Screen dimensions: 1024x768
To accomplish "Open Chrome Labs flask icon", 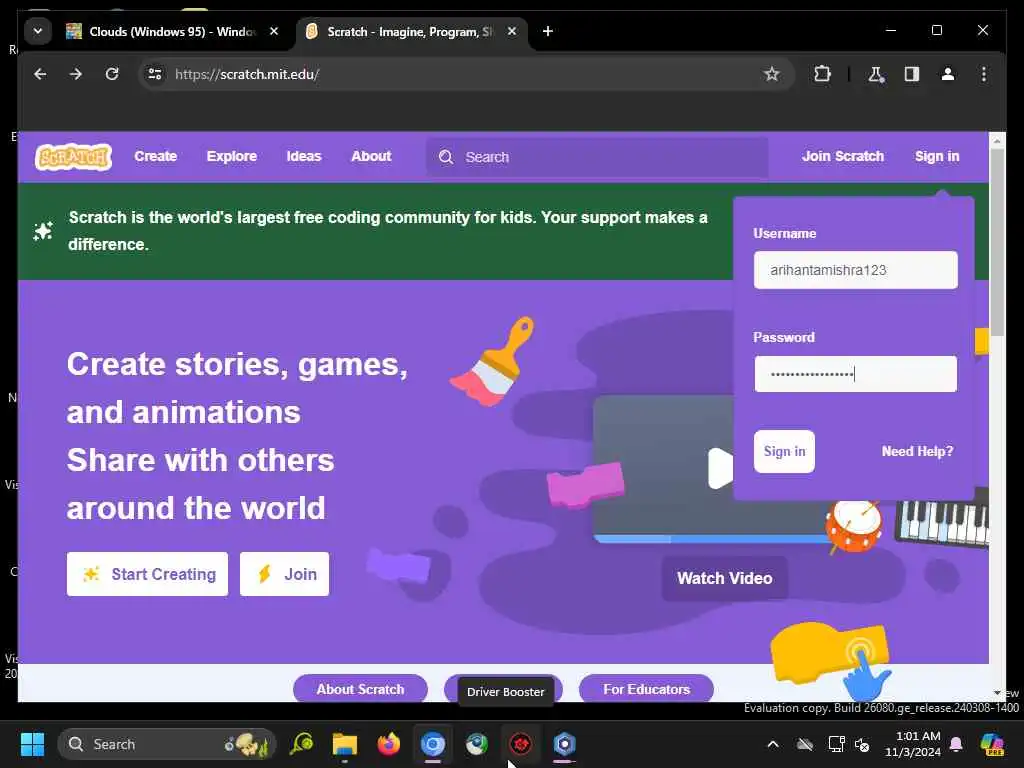I will [x=876, y=74].
